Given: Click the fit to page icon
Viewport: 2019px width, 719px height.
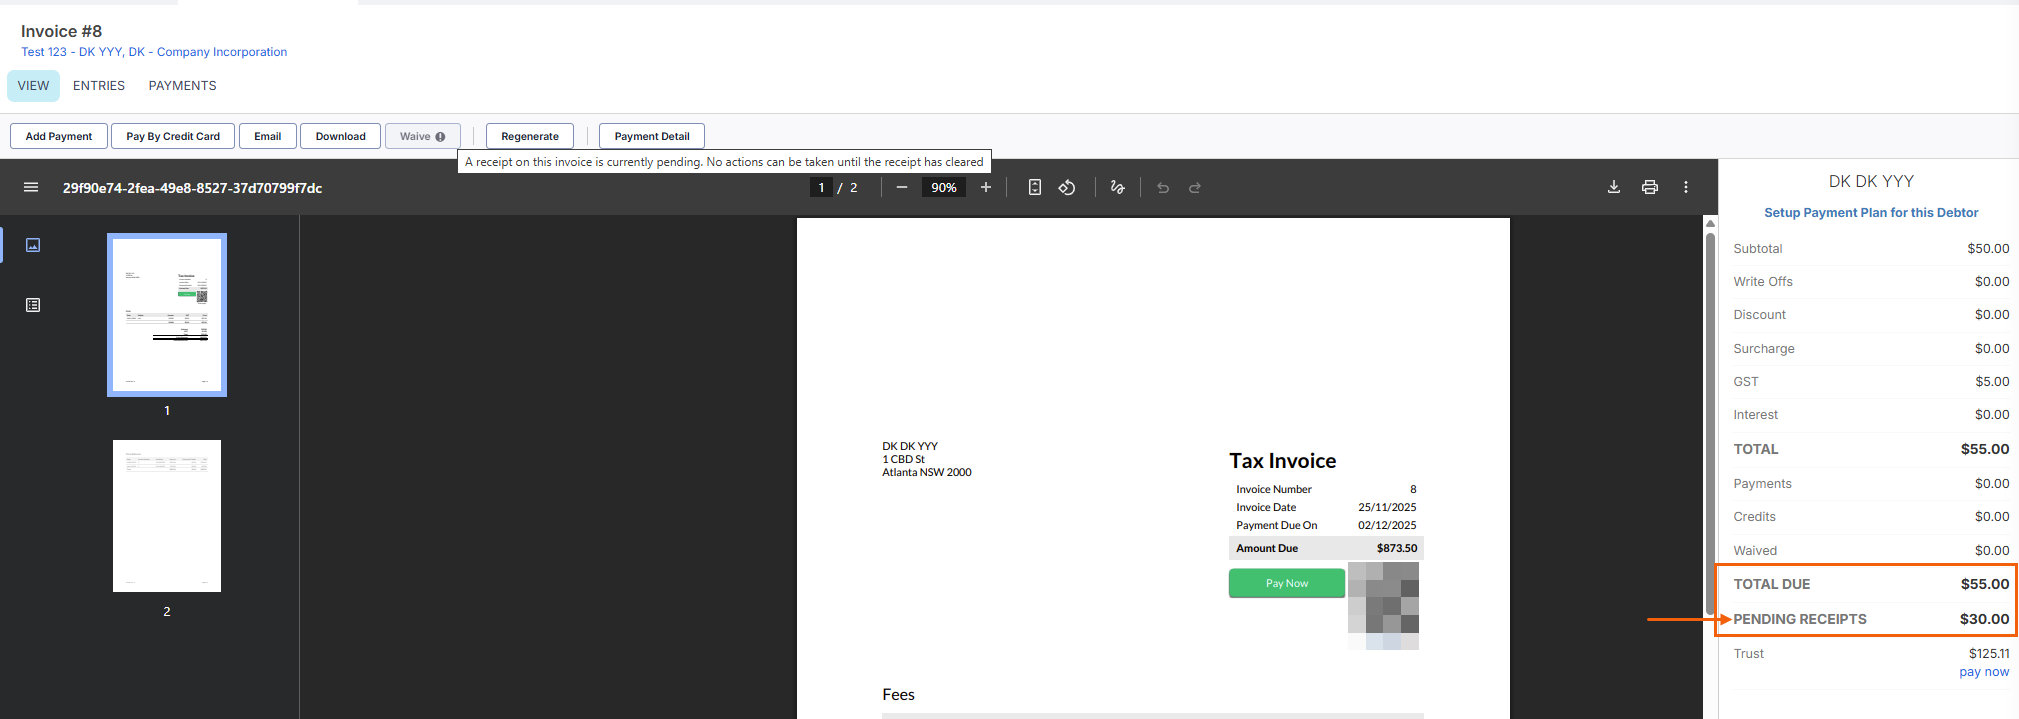Looking at the screenshot, I should (1035, 188).
